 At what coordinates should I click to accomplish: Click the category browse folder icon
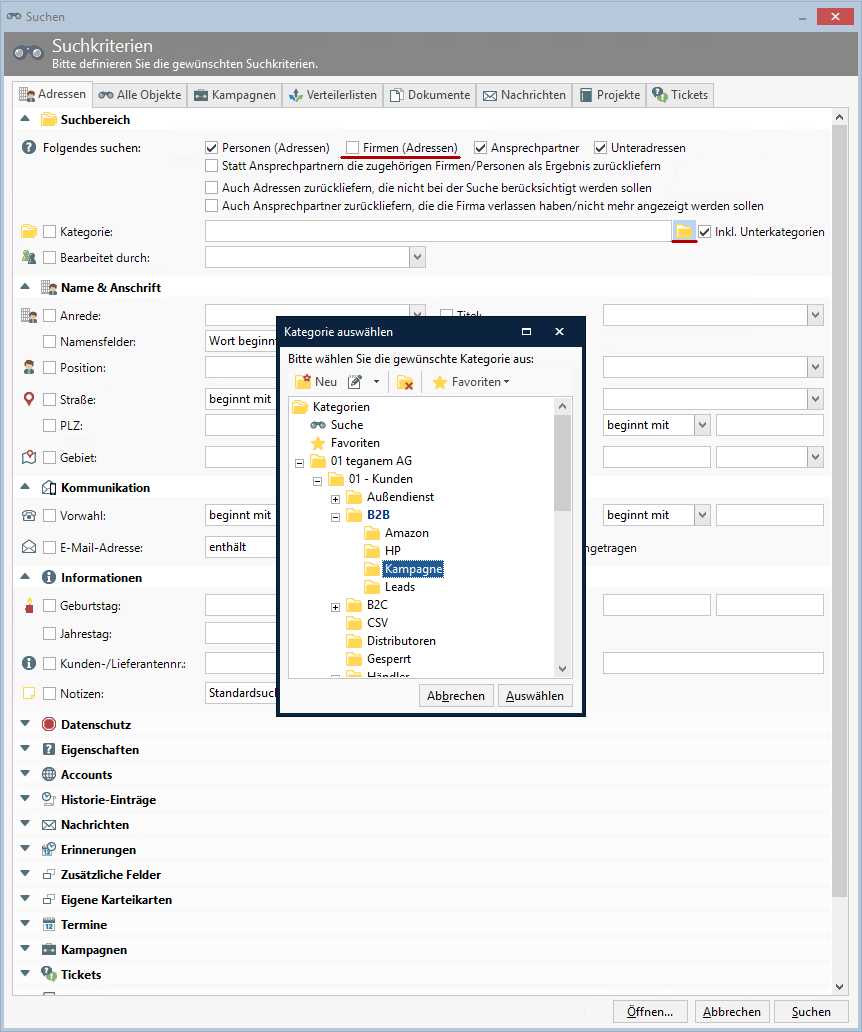[x=684, y=231]
